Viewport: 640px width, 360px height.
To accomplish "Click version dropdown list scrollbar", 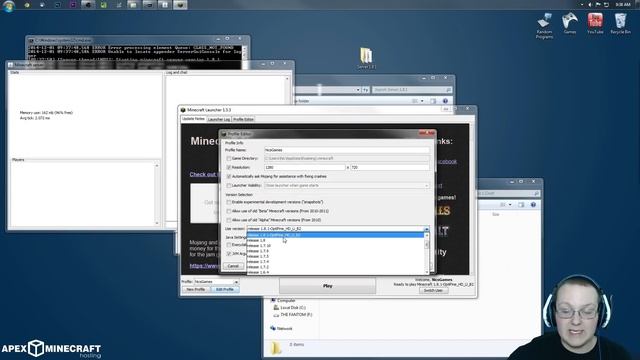I will [x=427, y=253].
